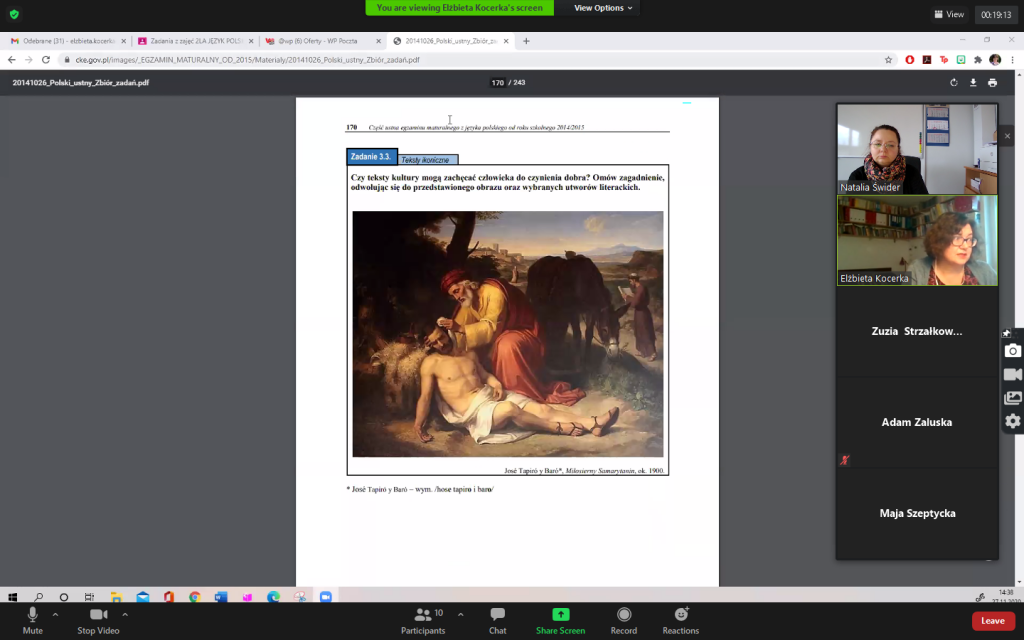Download the PDF document
1024x640 pixels.
click(973, 83)
